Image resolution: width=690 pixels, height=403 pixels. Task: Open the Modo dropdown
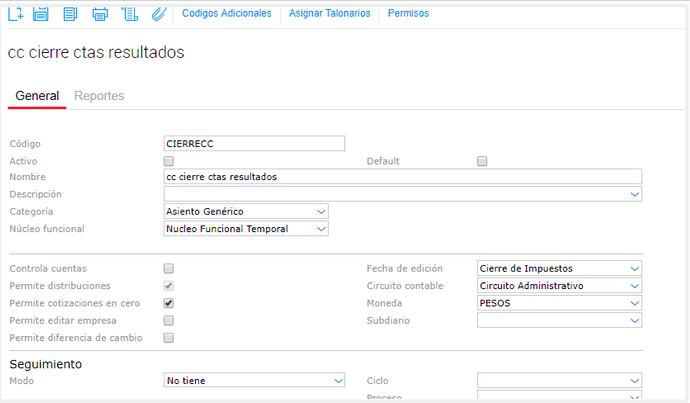point(254,381)
